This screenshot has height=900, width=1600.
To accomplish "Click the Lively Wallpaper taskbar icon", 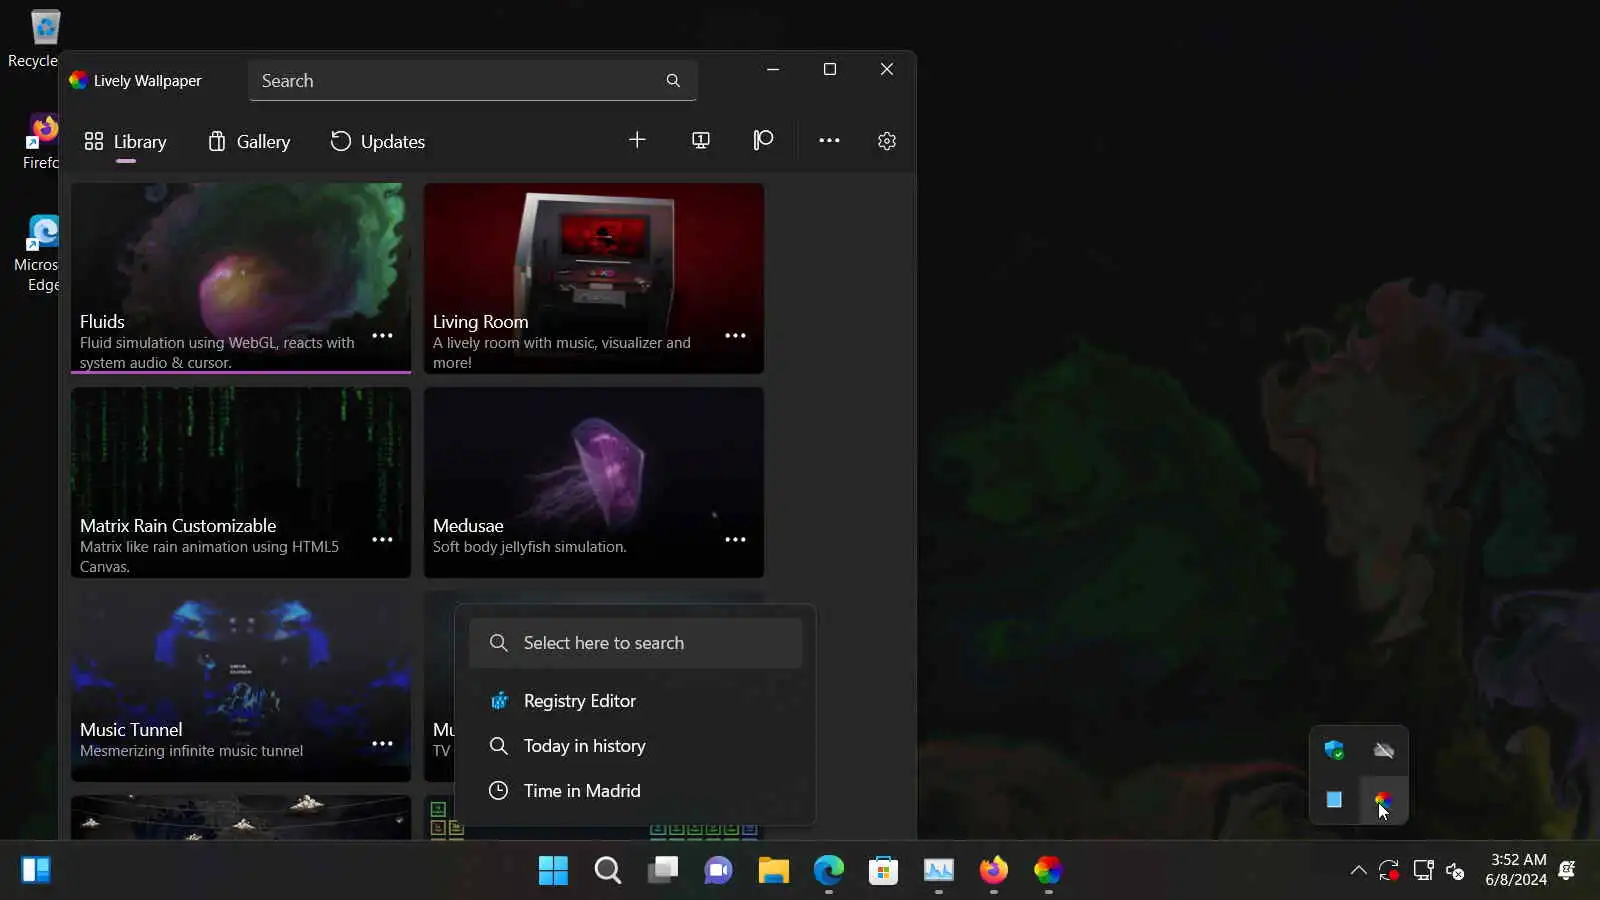I will (x=1048, y=870).
